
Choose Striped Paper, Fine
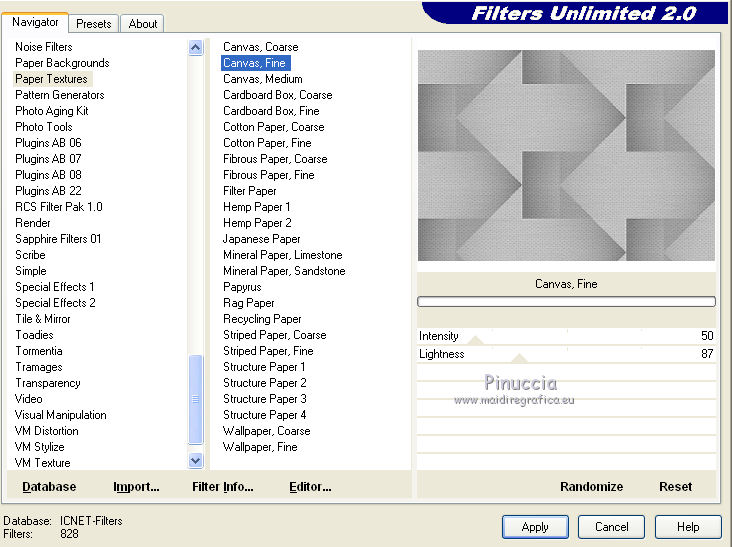point(268,351)
